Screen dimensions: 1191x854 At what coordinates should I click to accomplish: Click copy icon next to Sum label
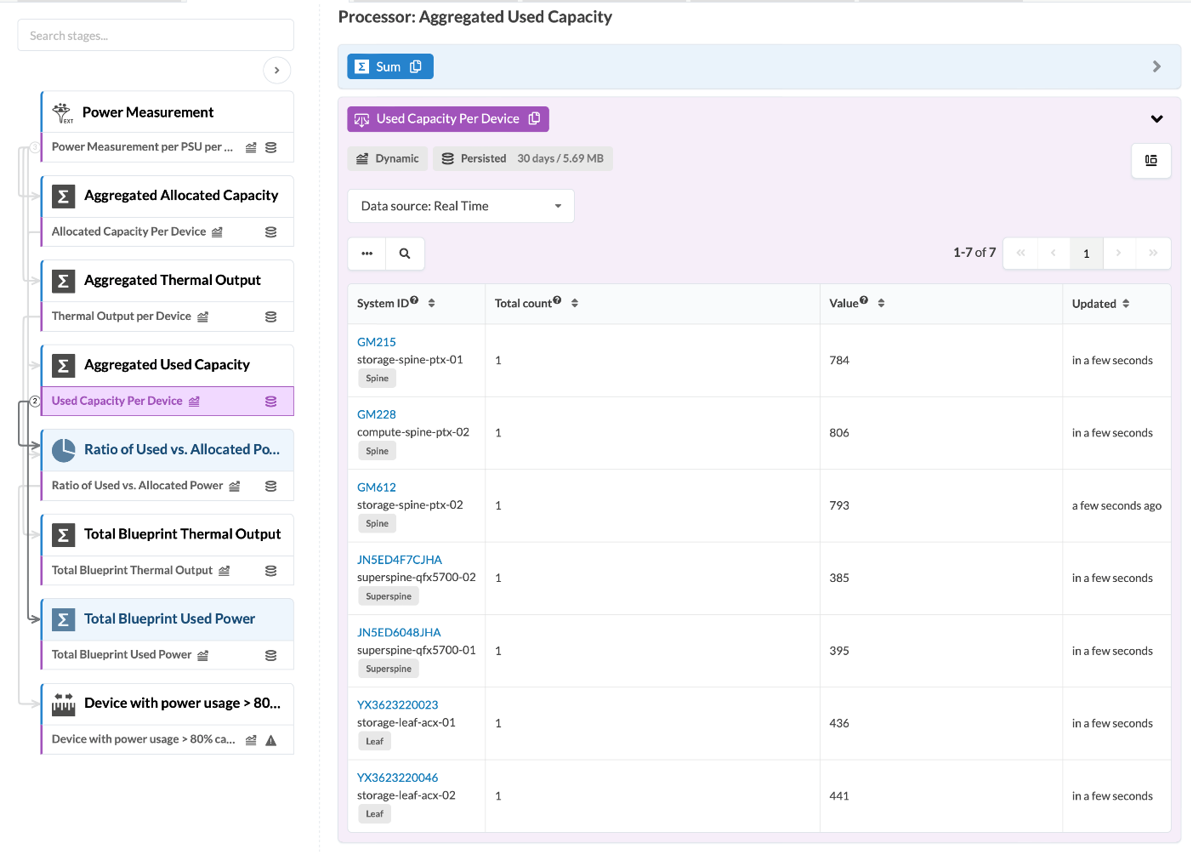(x=416, y=67)
